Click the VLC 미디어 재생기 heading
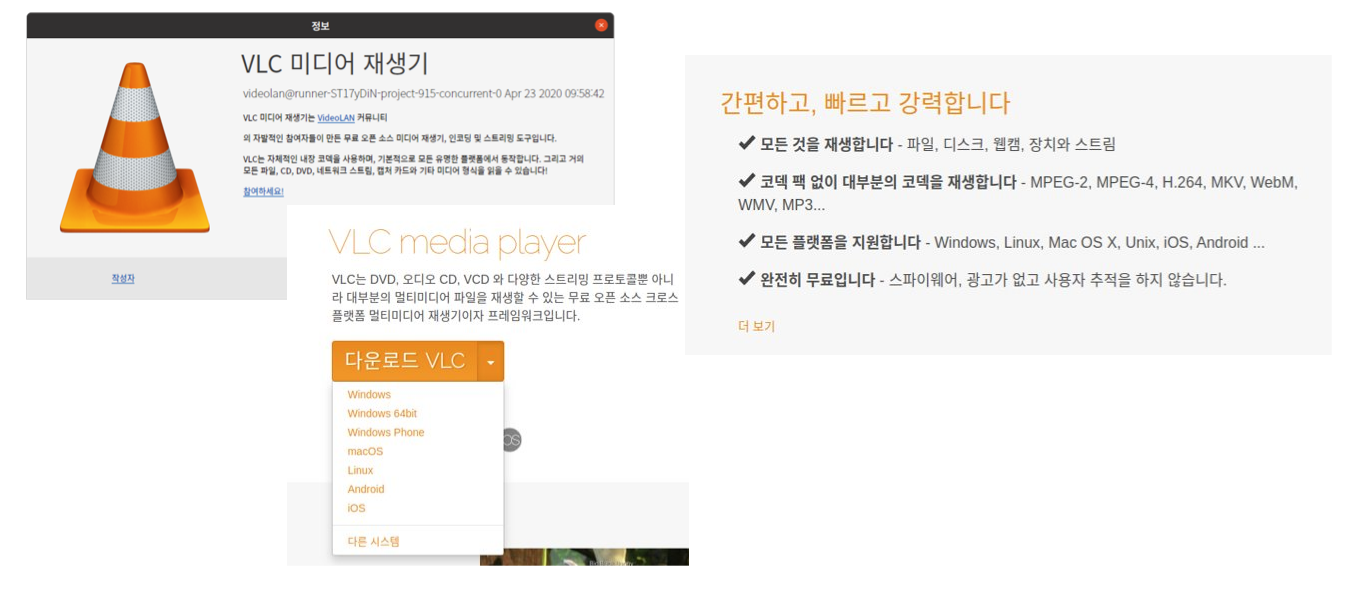 335,63
